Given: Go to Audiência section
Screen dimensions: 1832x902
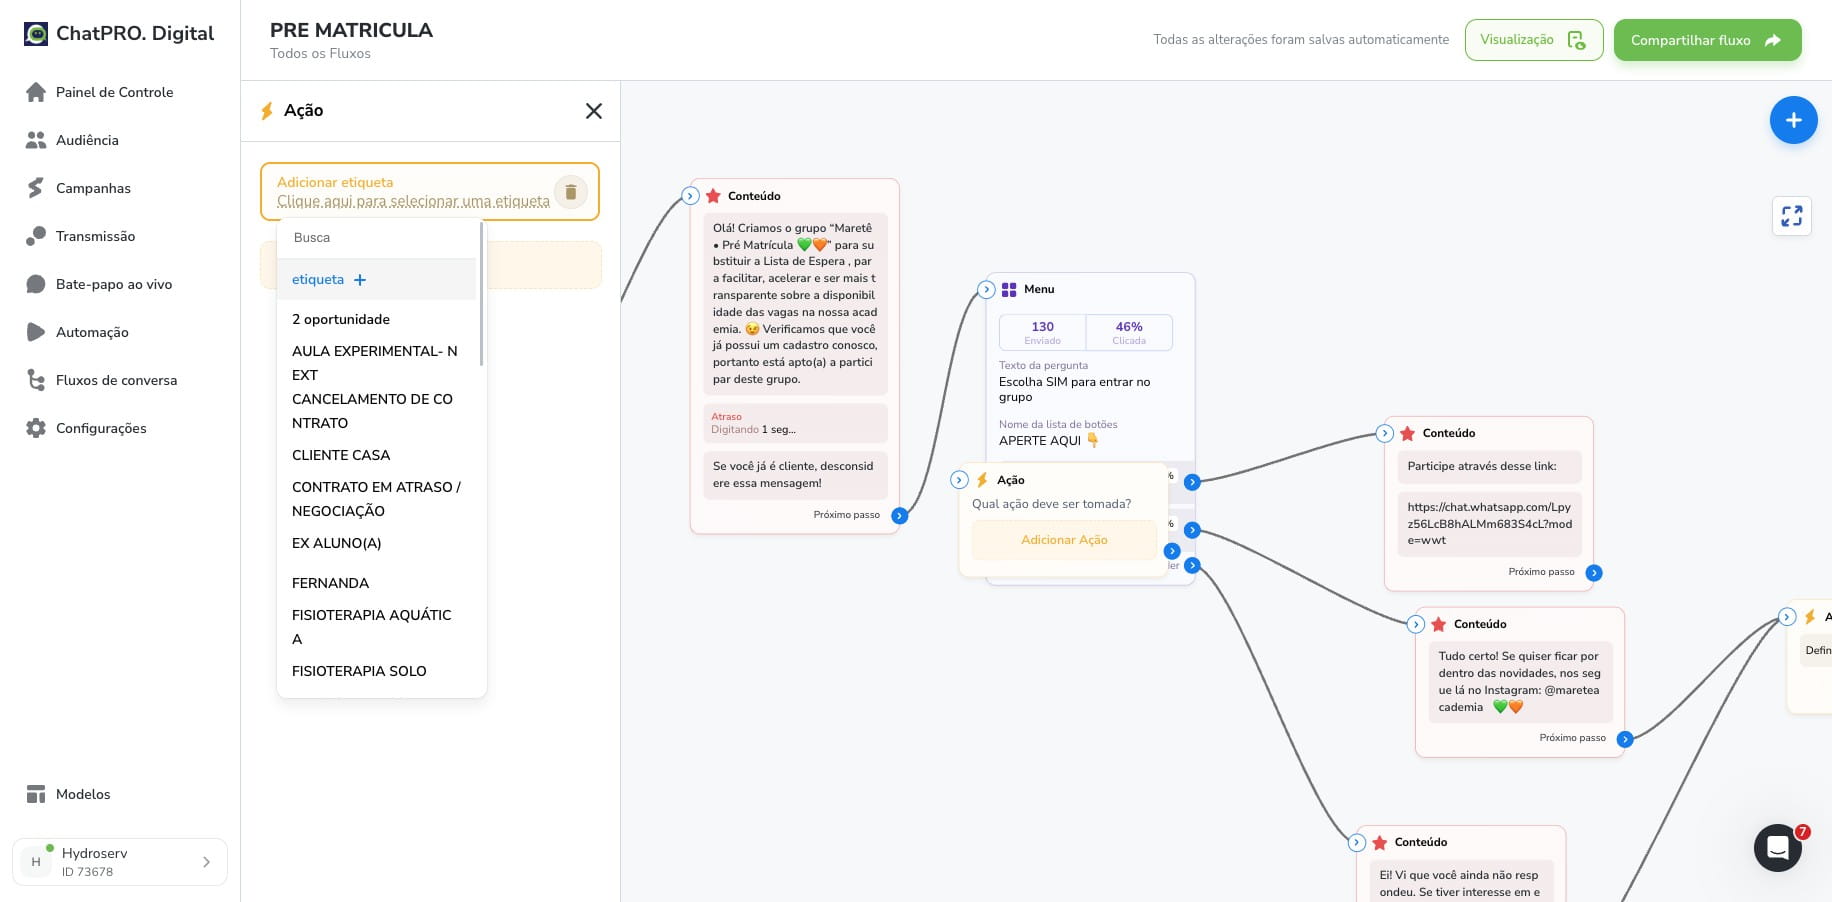Looking at the screenshot, I should pos(87,140).
